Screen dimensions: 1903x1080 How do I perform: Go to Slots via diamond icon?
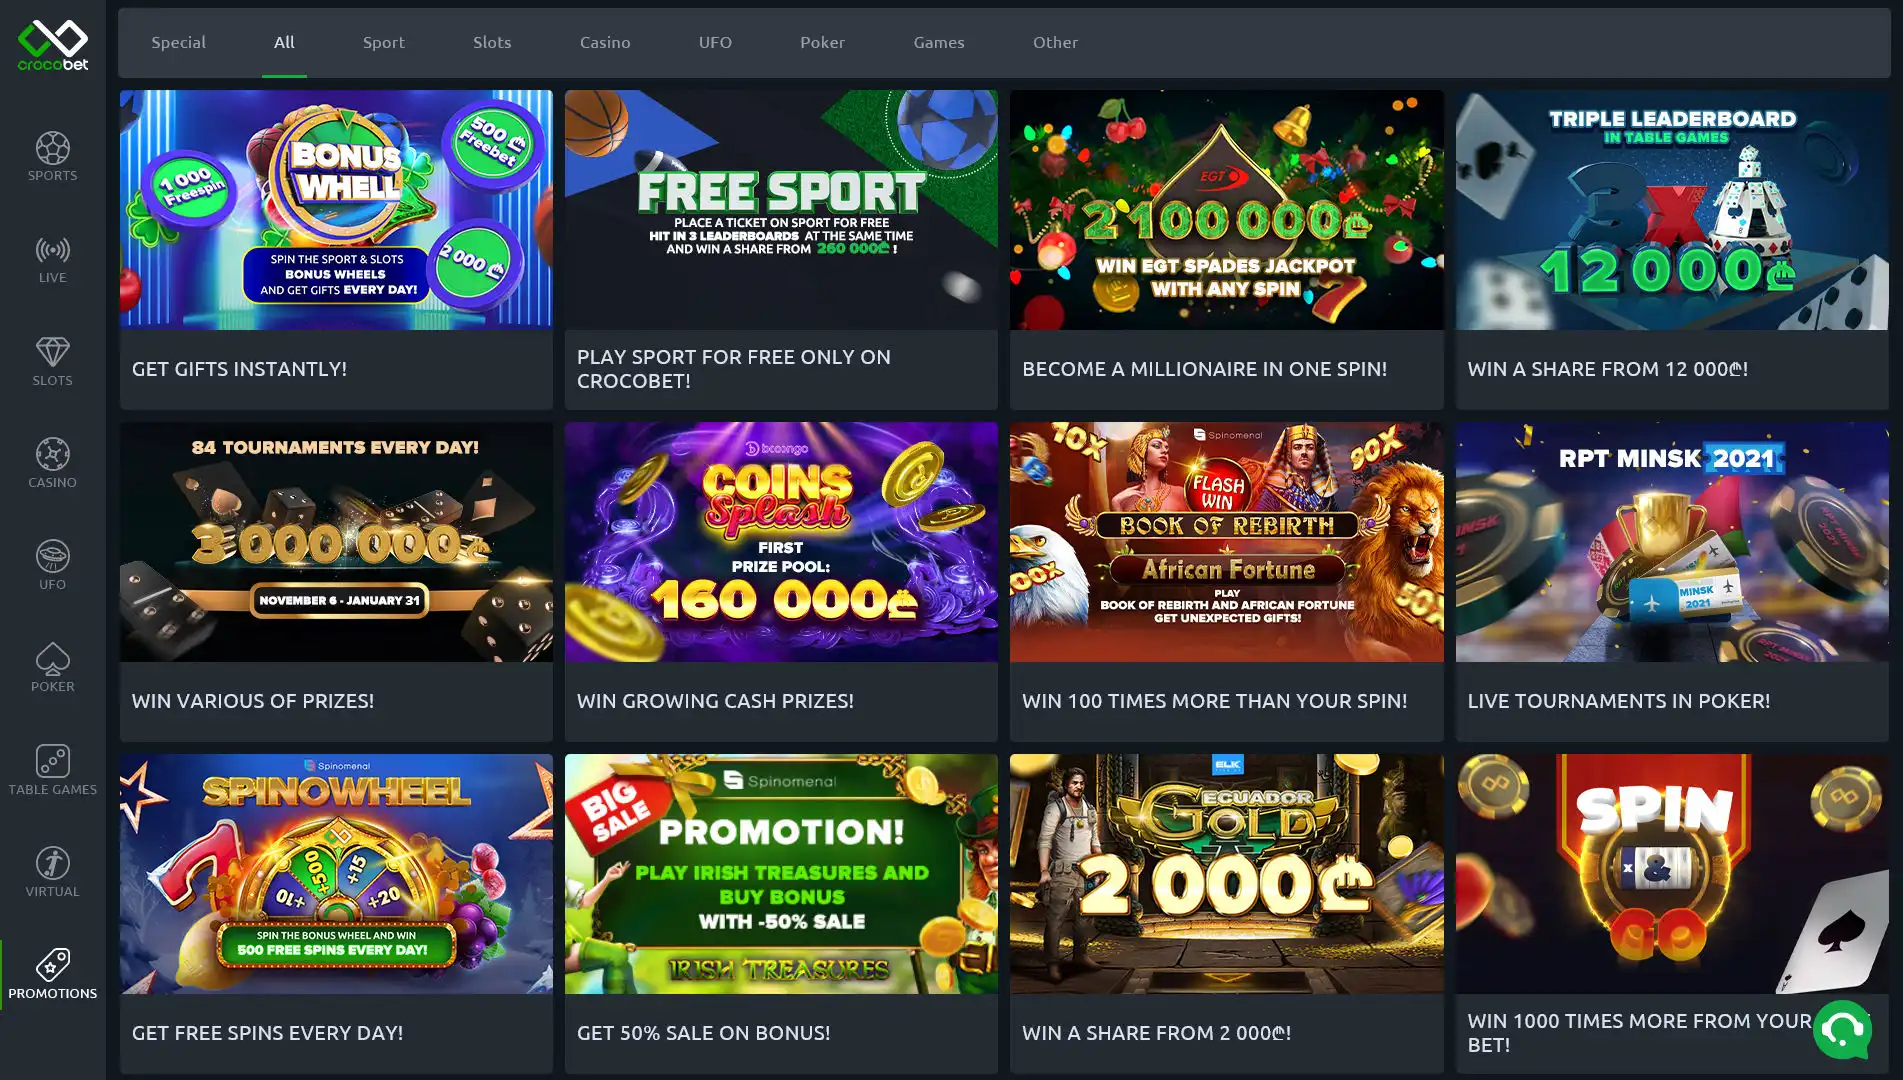pyautogui.click(x=52, y=361)
